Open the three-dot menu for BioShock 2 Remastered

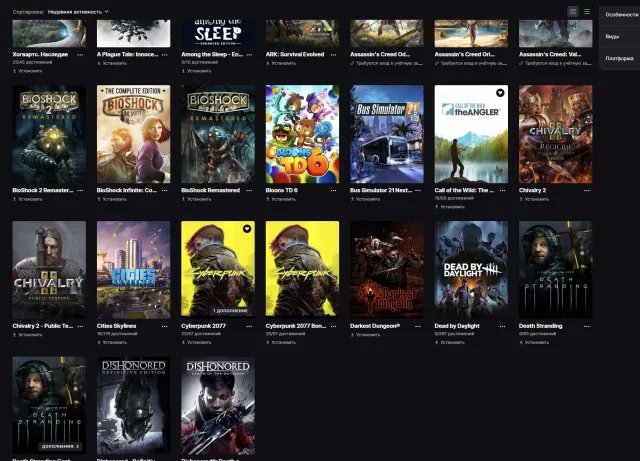tap(80, 191)
